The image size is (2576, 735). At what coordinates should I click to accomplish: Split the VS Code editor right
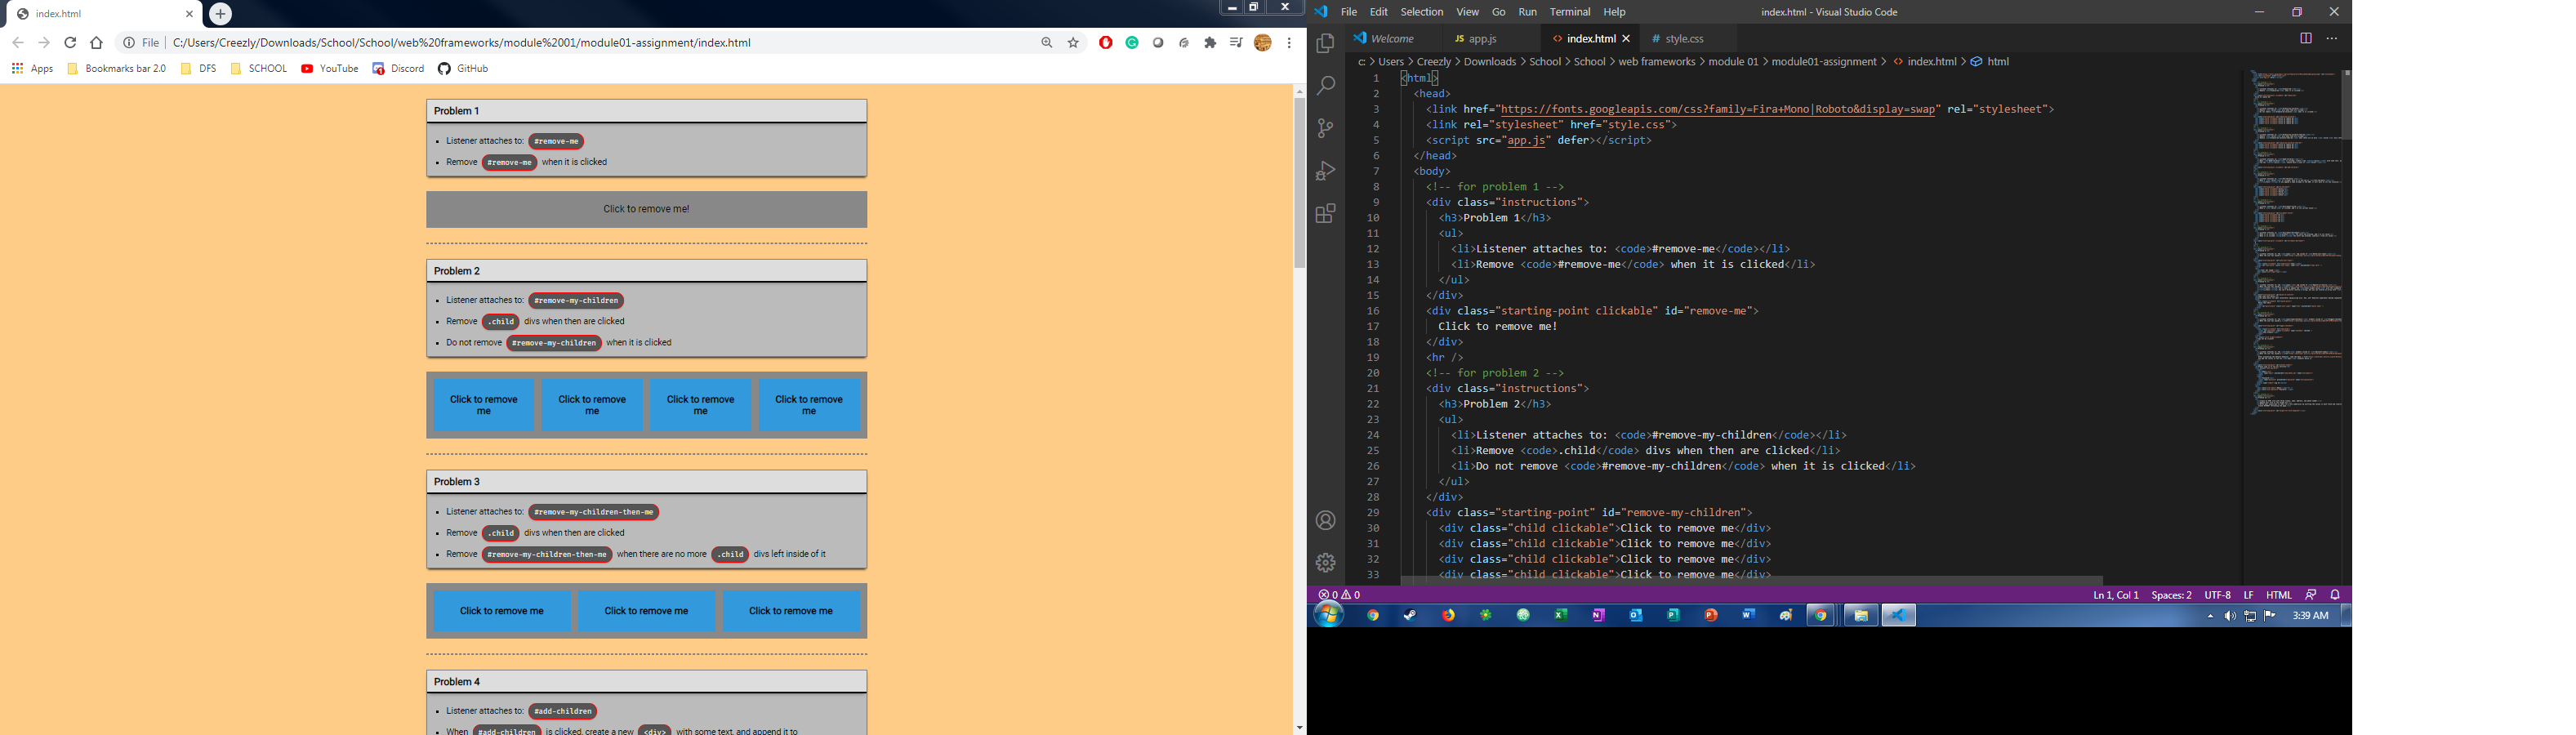2306,38
